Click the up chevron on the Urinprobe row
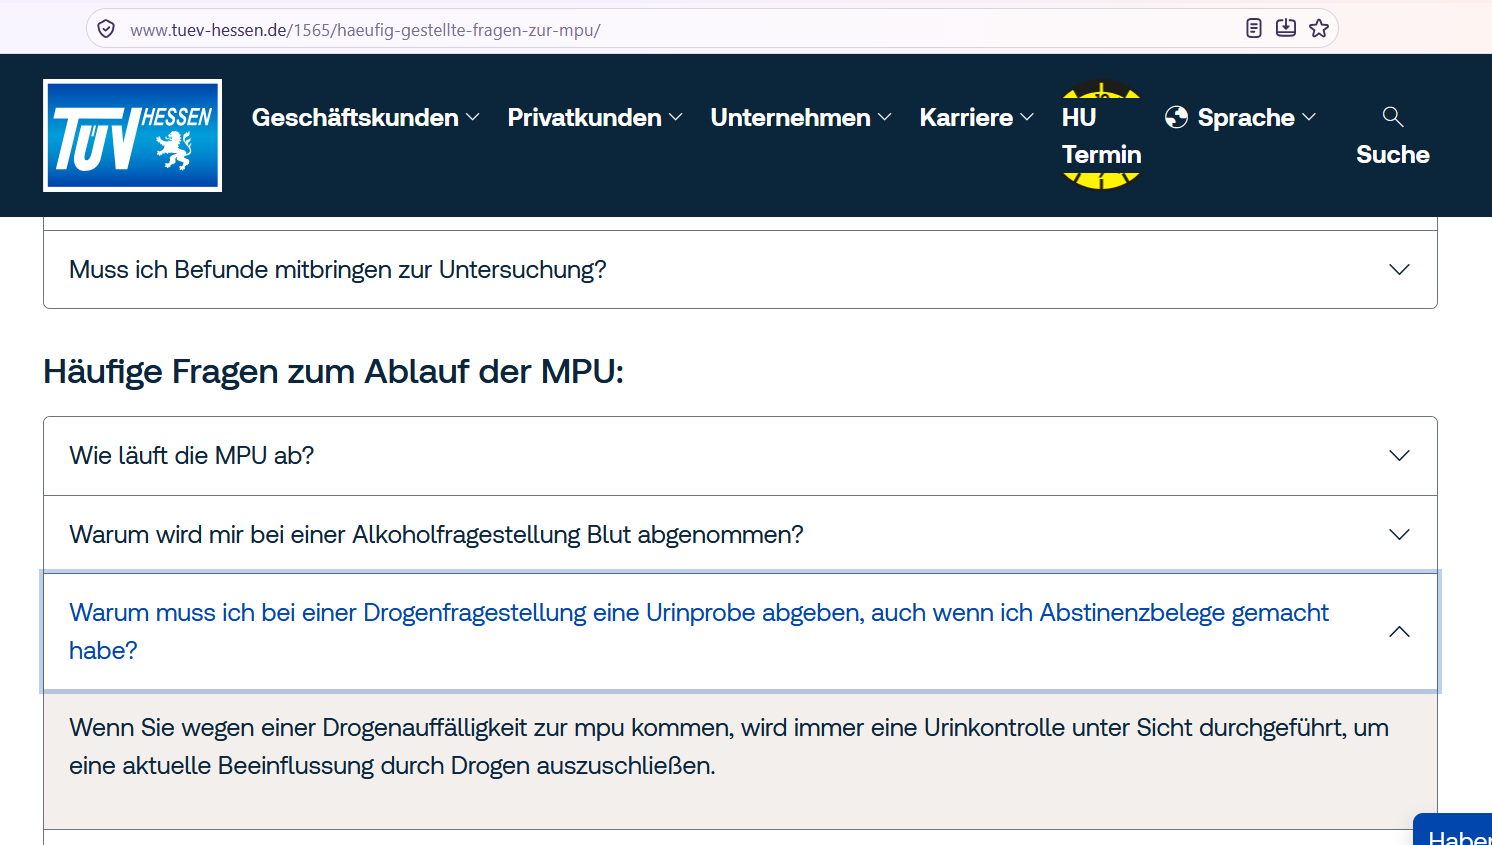Image resolution: width=1492 pixels, height=845 pixels. click(x=1399, y=632)
